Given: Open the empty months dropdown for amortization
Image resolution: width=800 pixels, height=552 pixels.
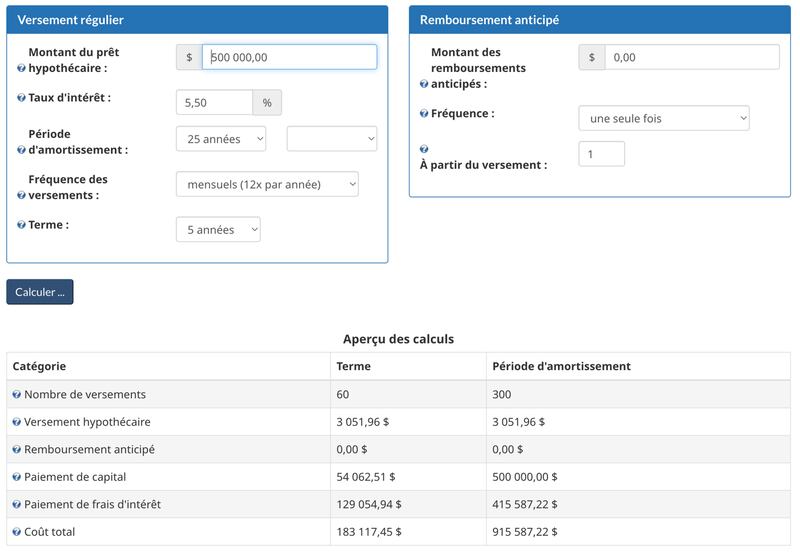Looking at the screenshot, I should [x=332, y=139].
